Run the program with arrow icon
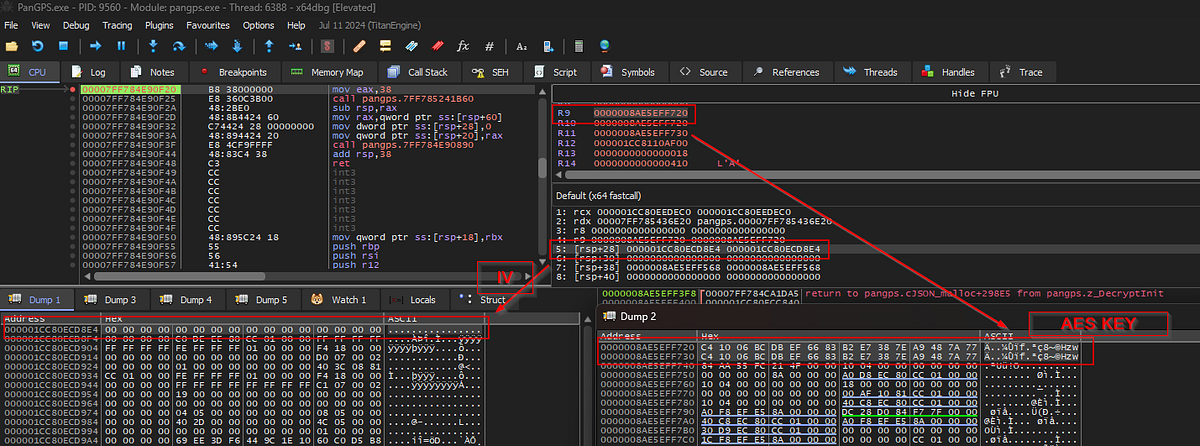1200x446 pixels. point(96,46)
